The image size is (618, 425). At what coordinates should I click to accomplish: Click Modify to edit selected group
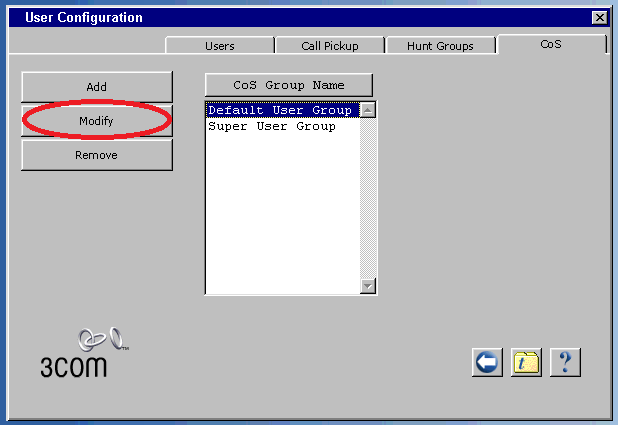pyautogui.click(x=96, y=121)
